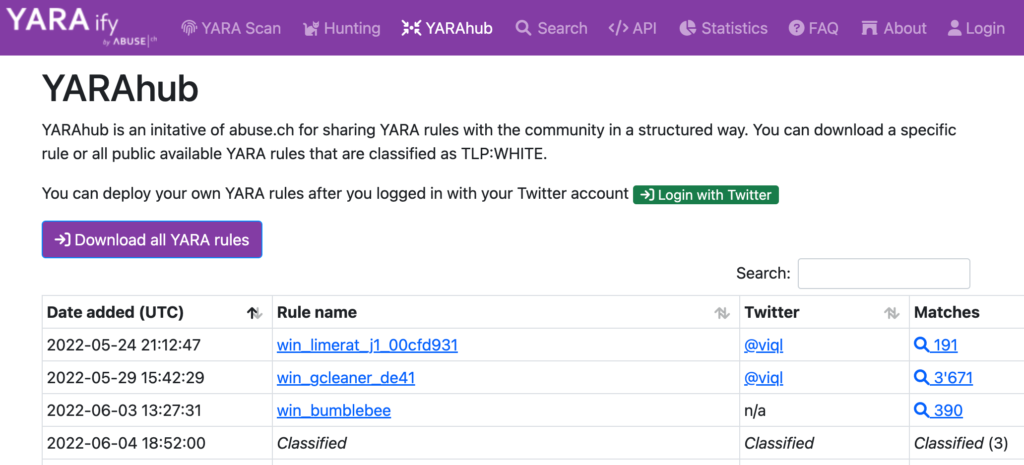Click the magnifier icon next to 191 matches
The height and width of the screenshot is (465, 1024).
click(x=921, y=345)
